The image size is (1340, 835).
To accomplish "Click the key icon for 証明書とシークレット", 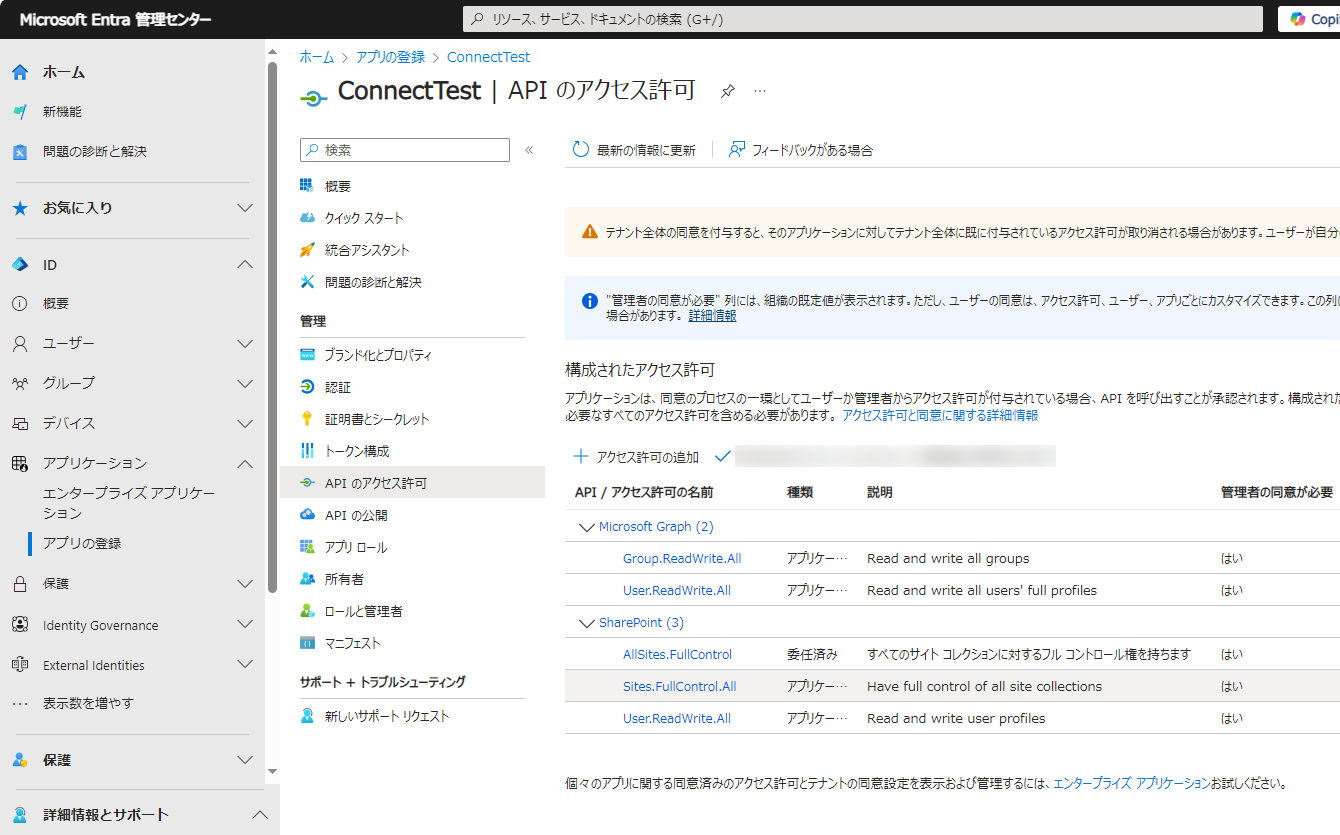I will point(308,419).
